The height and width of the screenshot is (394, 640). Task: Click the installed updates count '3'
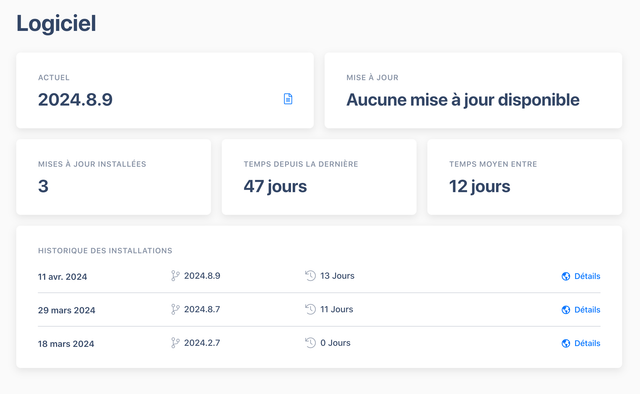tap(43, 186)
